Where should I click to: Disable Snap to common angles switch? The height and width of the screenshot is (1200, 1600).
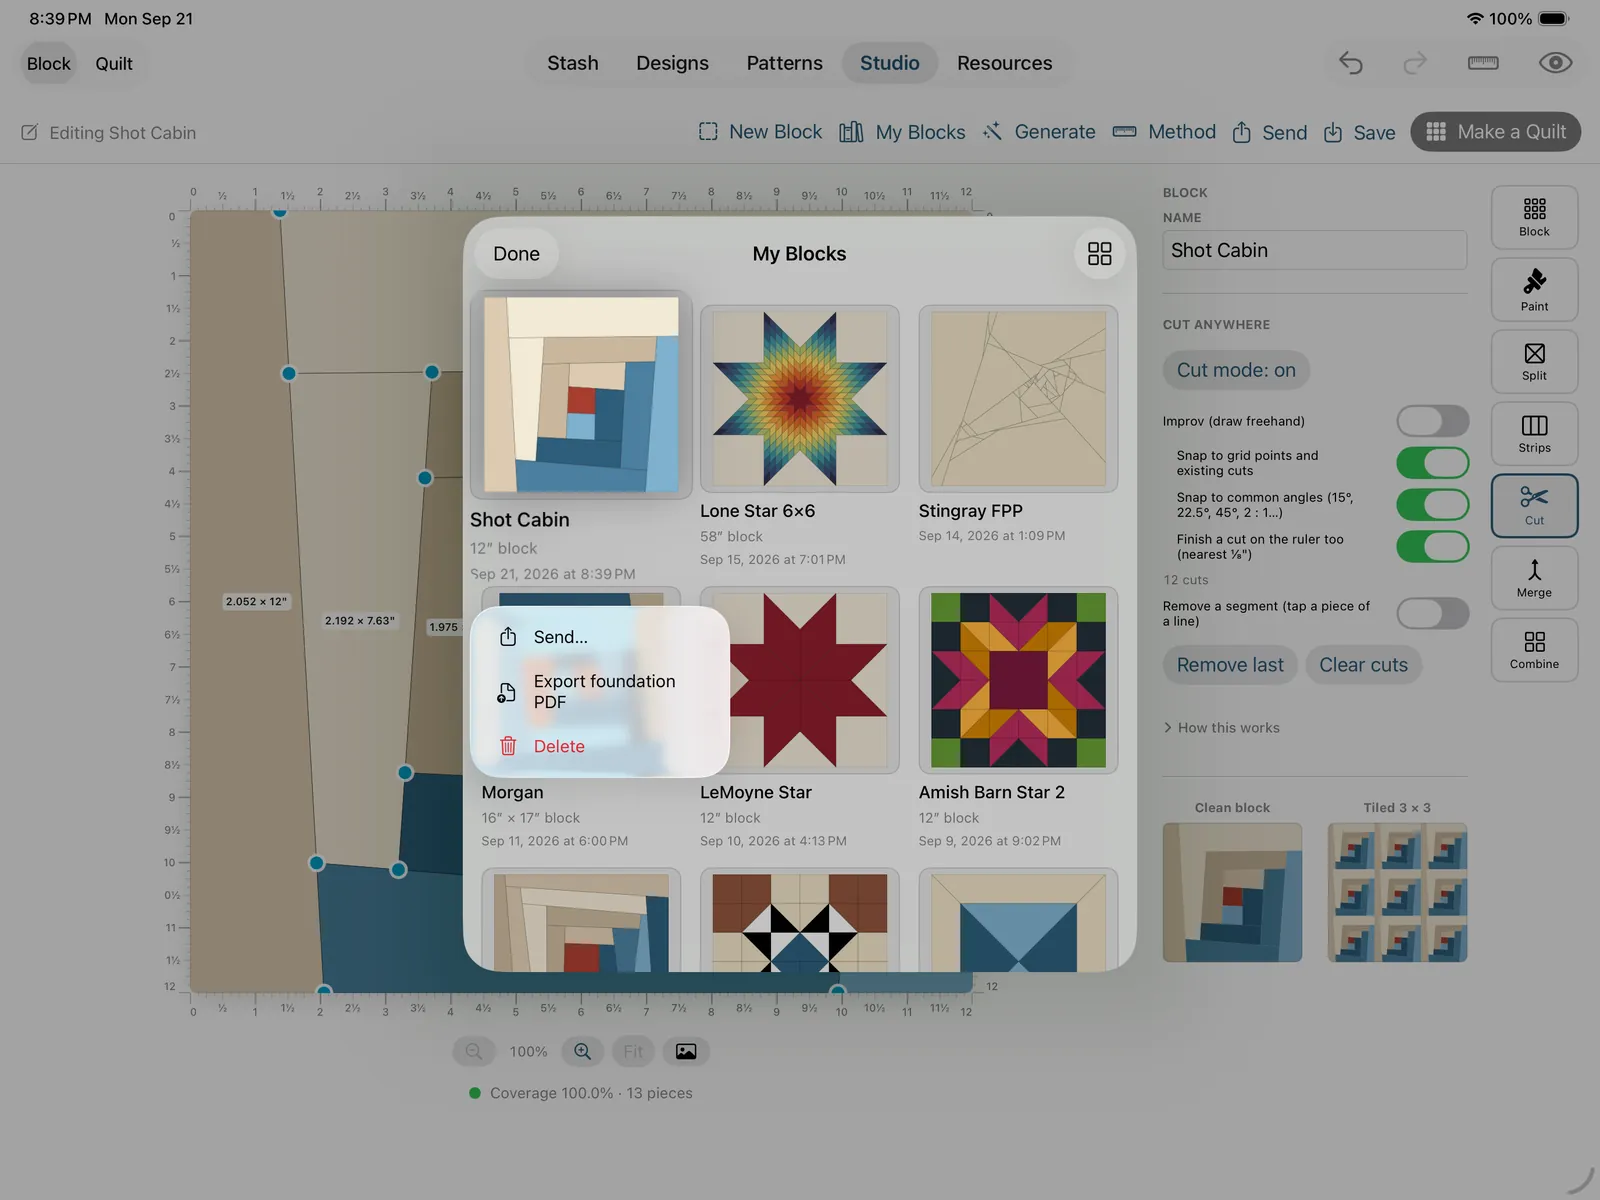1432,504
